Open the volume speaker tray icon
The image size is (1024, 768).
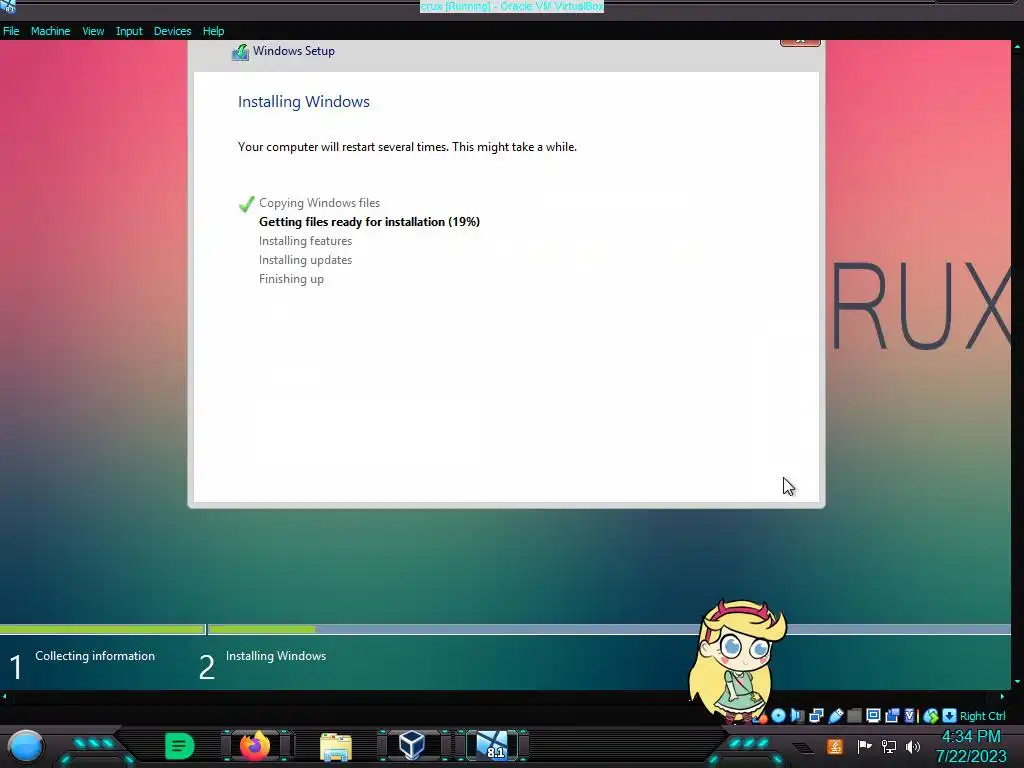coord(912,746)
